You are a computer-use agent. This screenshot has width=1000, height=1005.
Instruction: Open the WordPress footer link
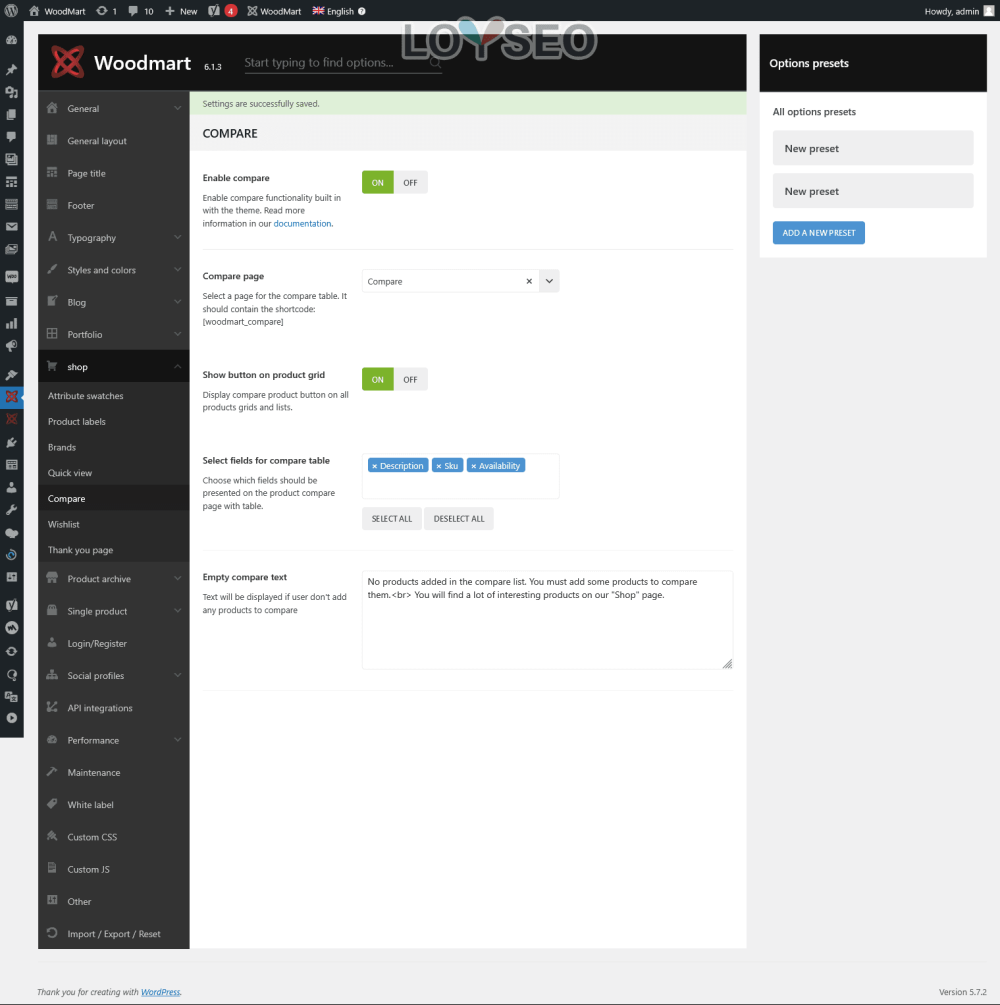160,992
